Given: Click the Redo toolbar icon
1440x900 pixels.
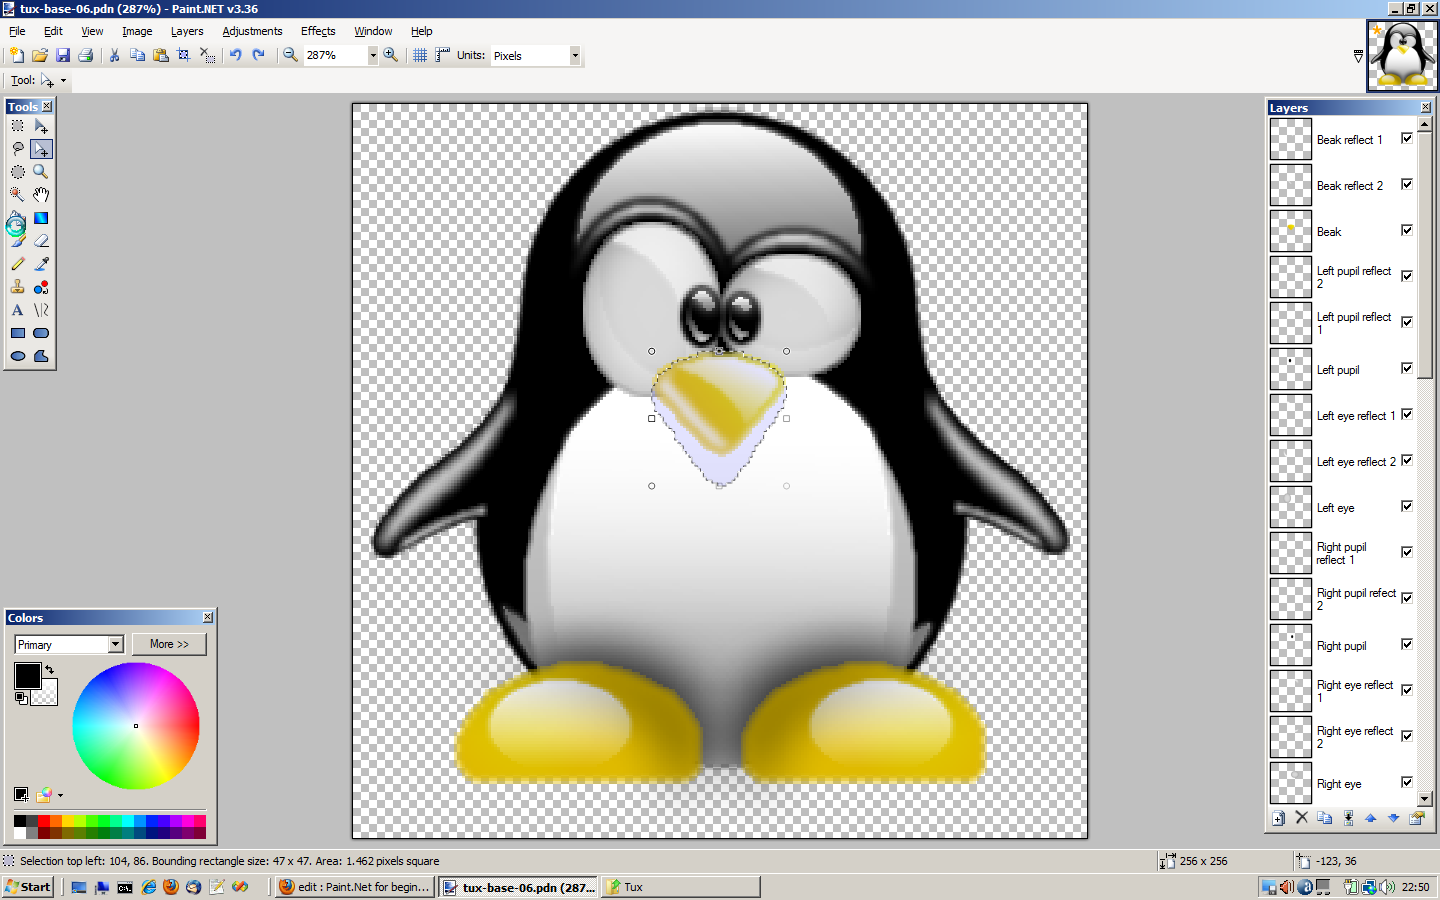Looking at the screenshot, I should pos(259,55).
